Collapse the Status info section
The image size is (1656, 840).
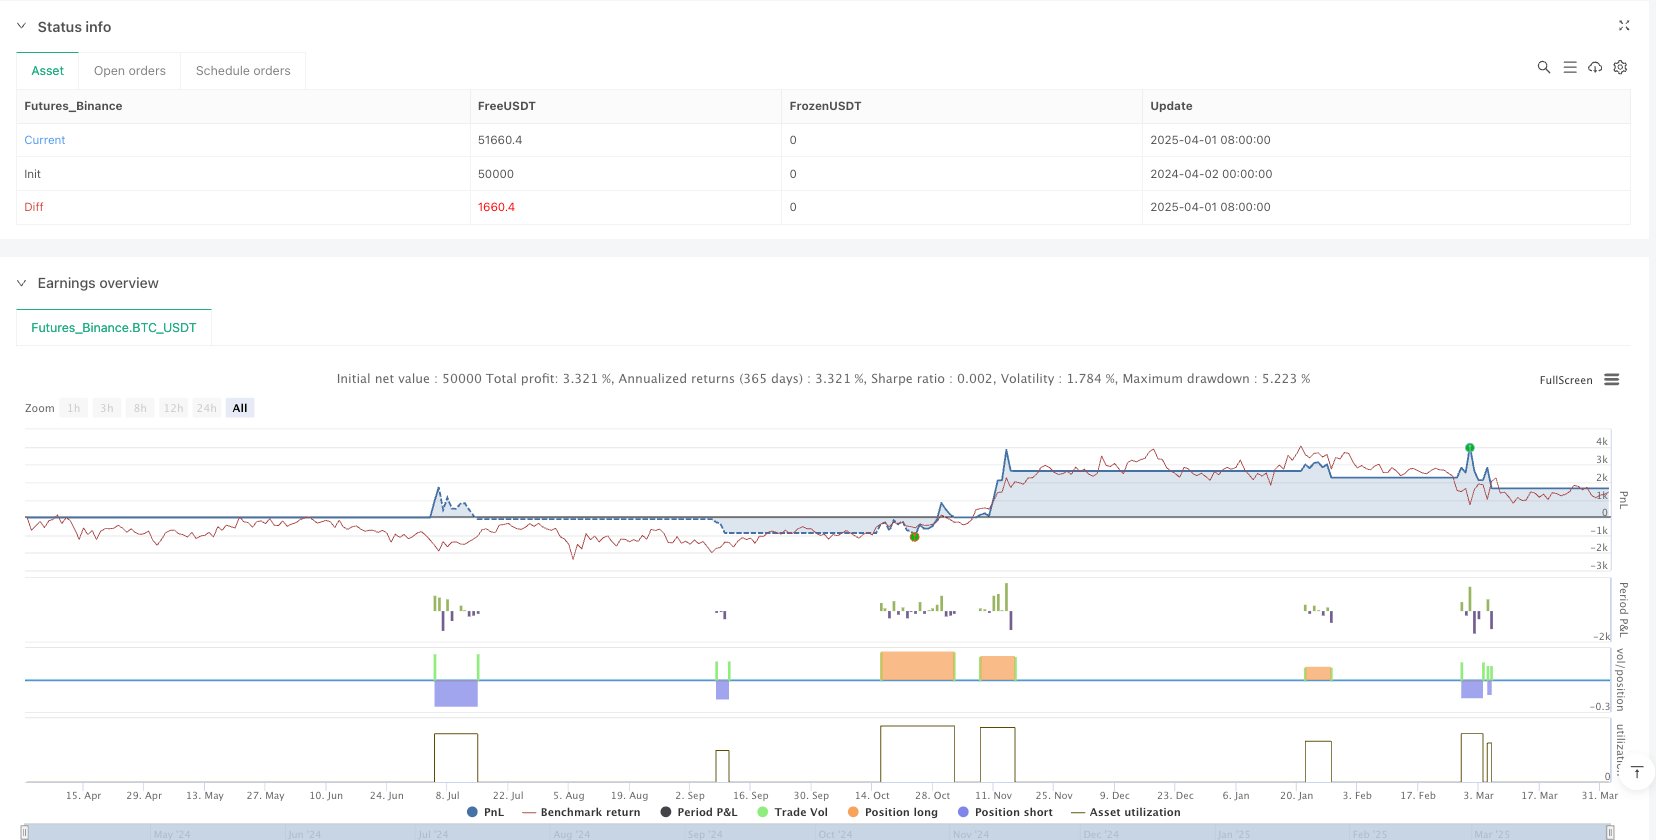[22, 27]
